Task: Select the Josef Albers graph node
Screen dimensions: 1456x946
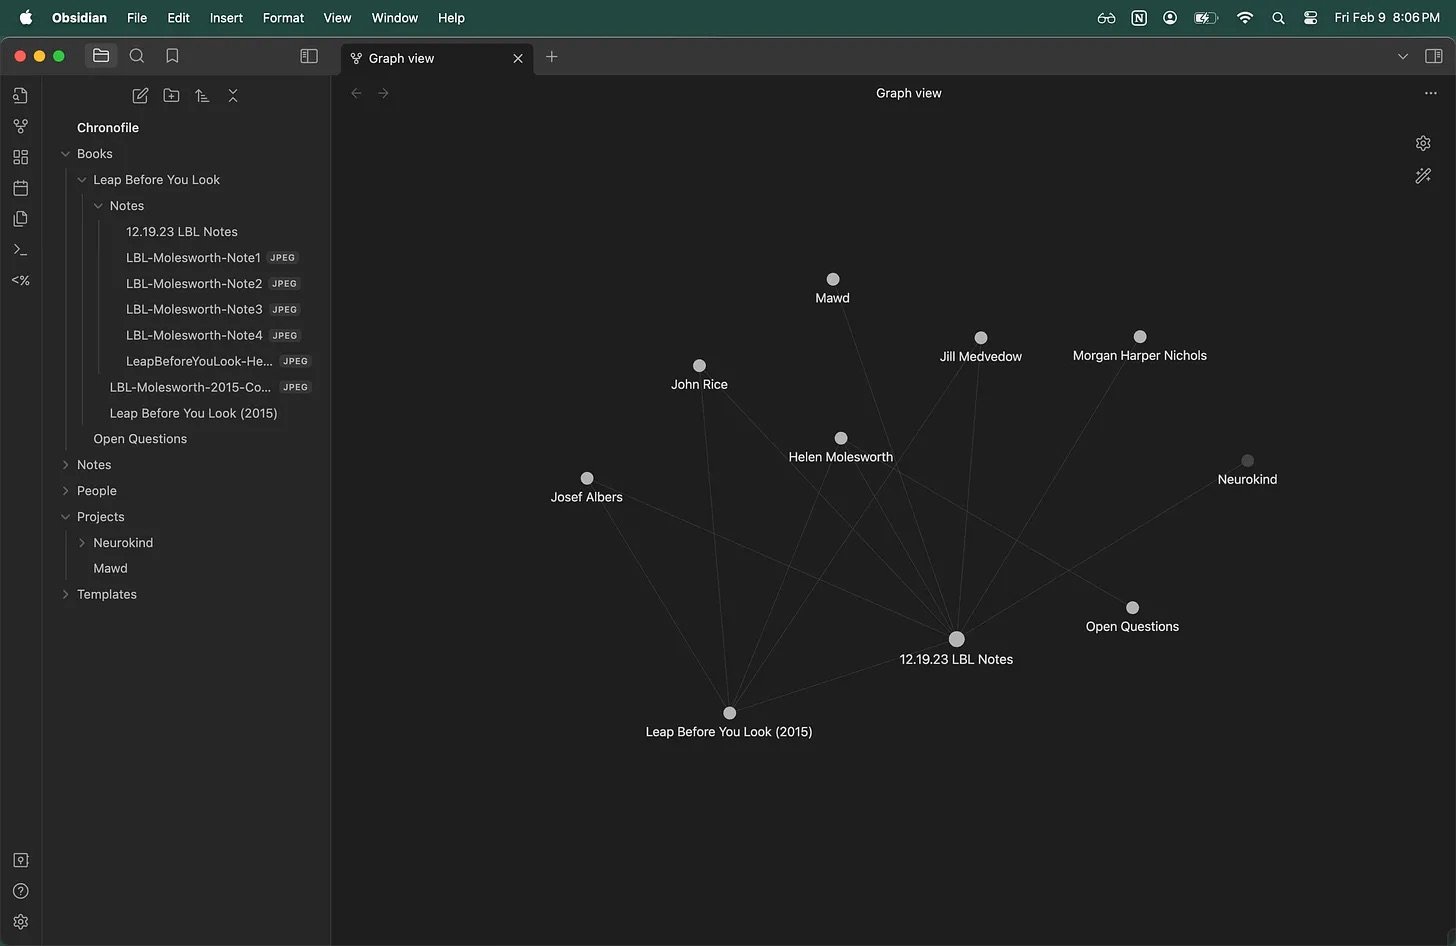Action: [587, 478]
